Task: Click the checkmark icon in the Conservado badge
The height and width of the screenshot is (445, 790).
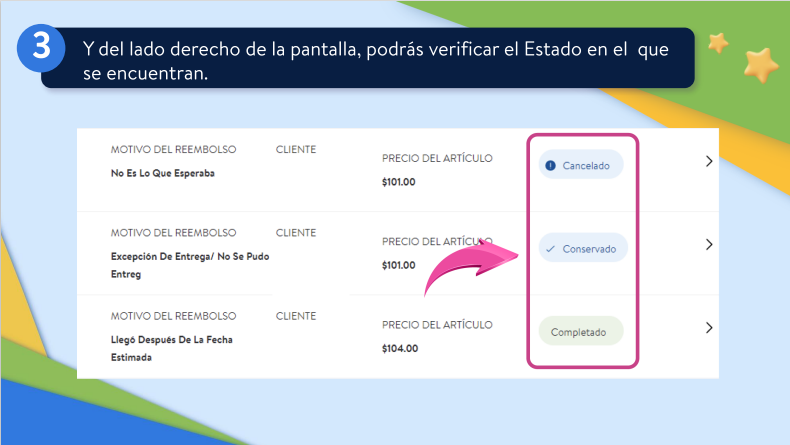Action: coord(550,249)
